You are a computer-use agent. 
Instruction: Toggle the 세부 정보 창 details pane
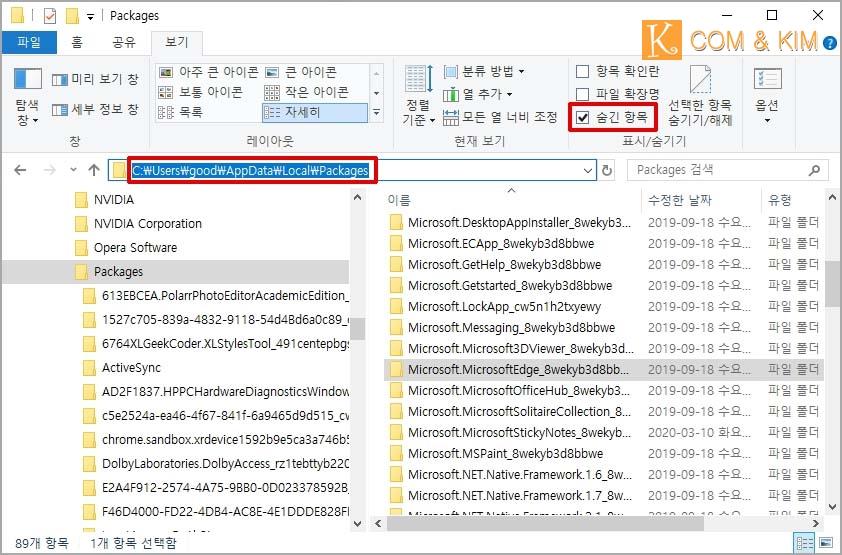pos(95,109)
